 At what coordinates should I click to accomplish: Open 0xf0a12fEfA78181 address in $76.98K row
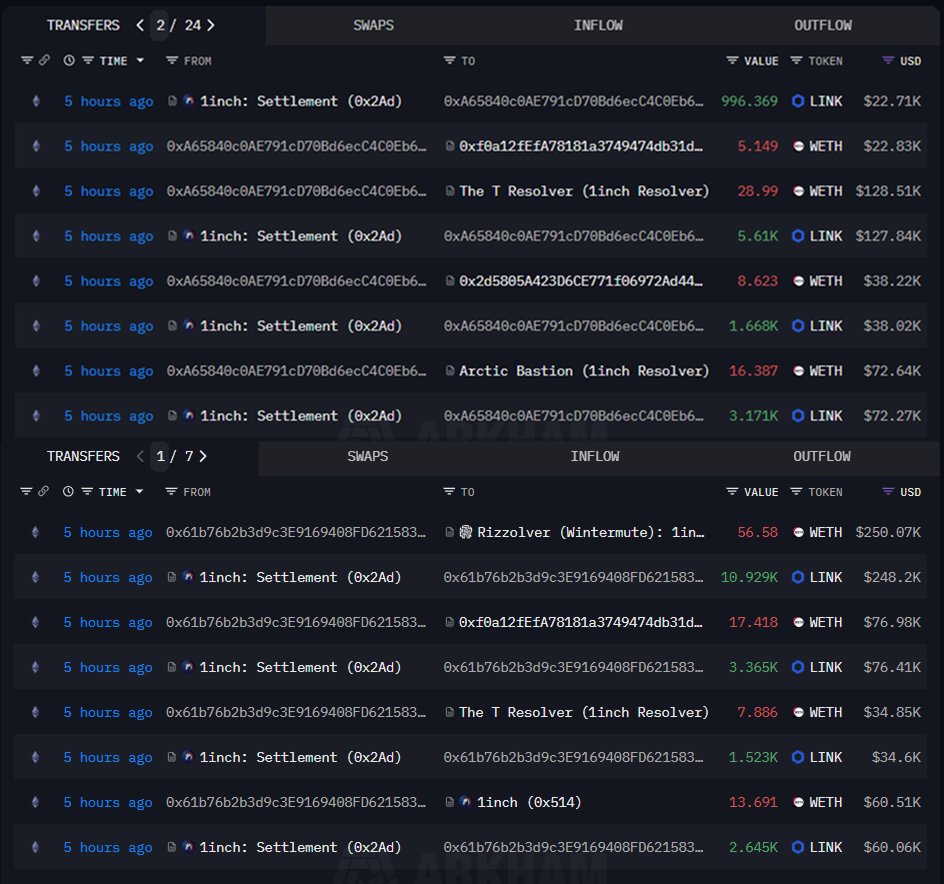click(580, 623)
